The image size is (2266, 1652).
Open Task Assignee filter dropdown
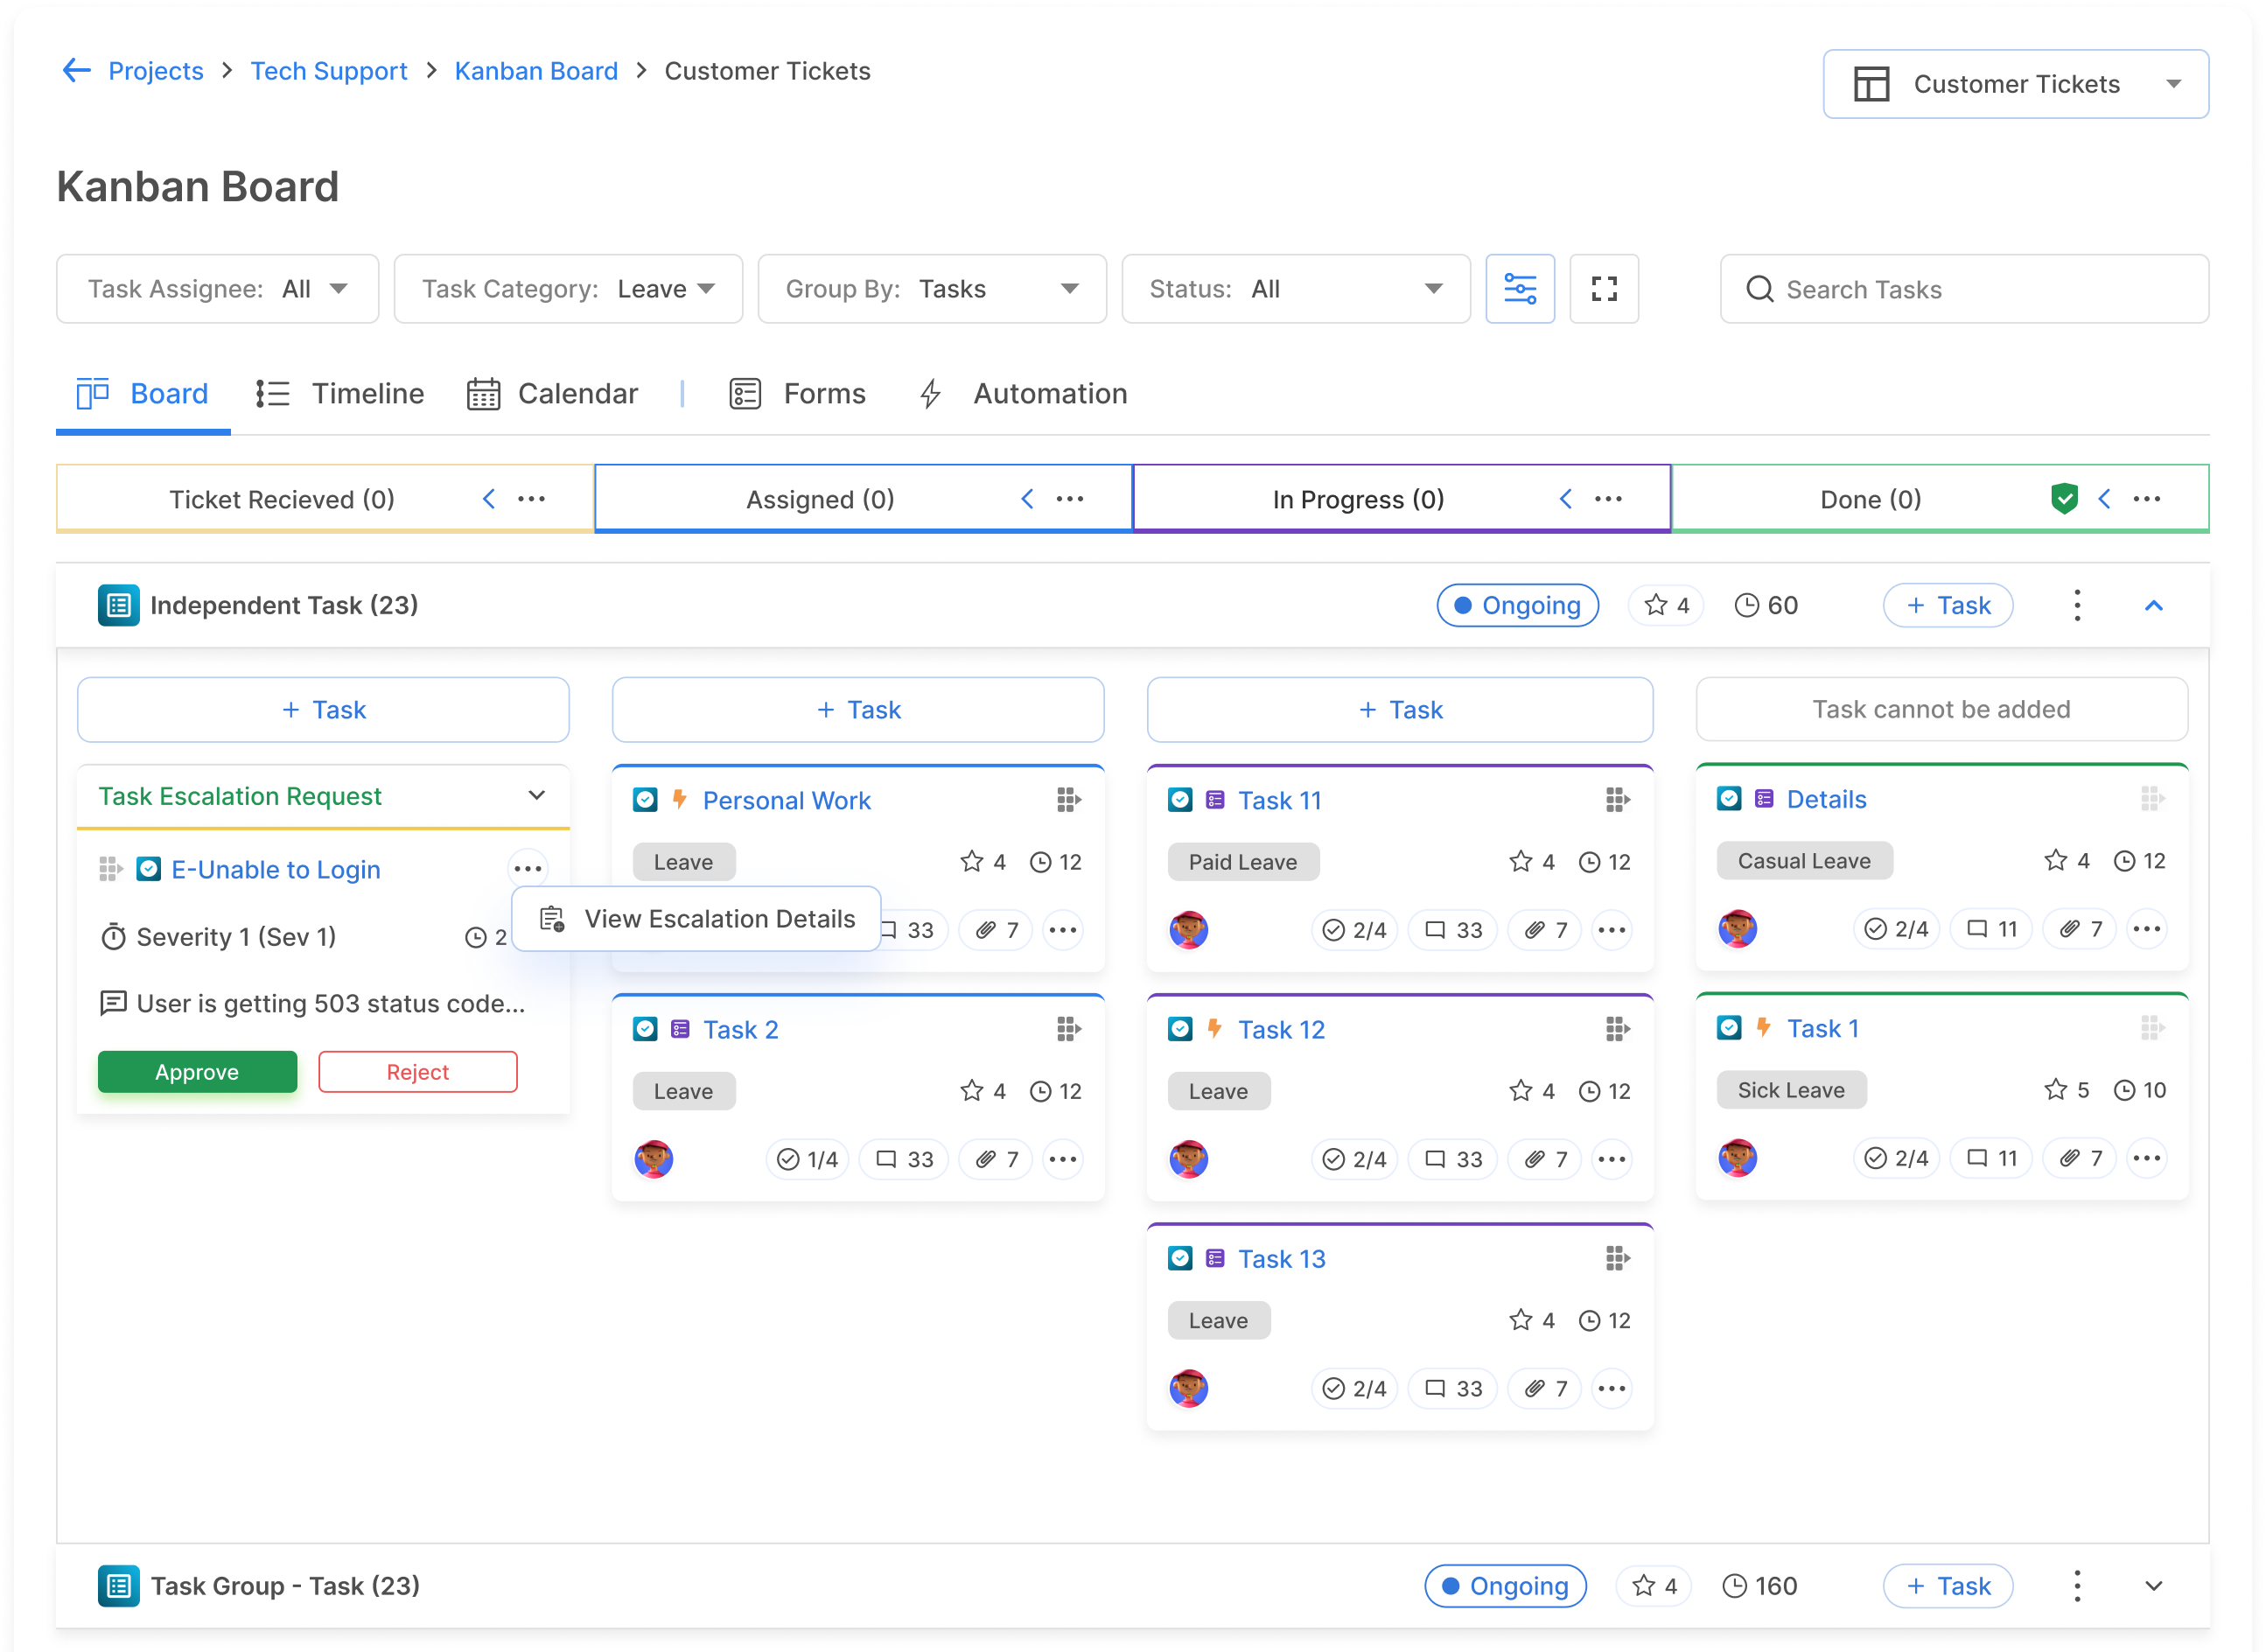pos(218,289)
